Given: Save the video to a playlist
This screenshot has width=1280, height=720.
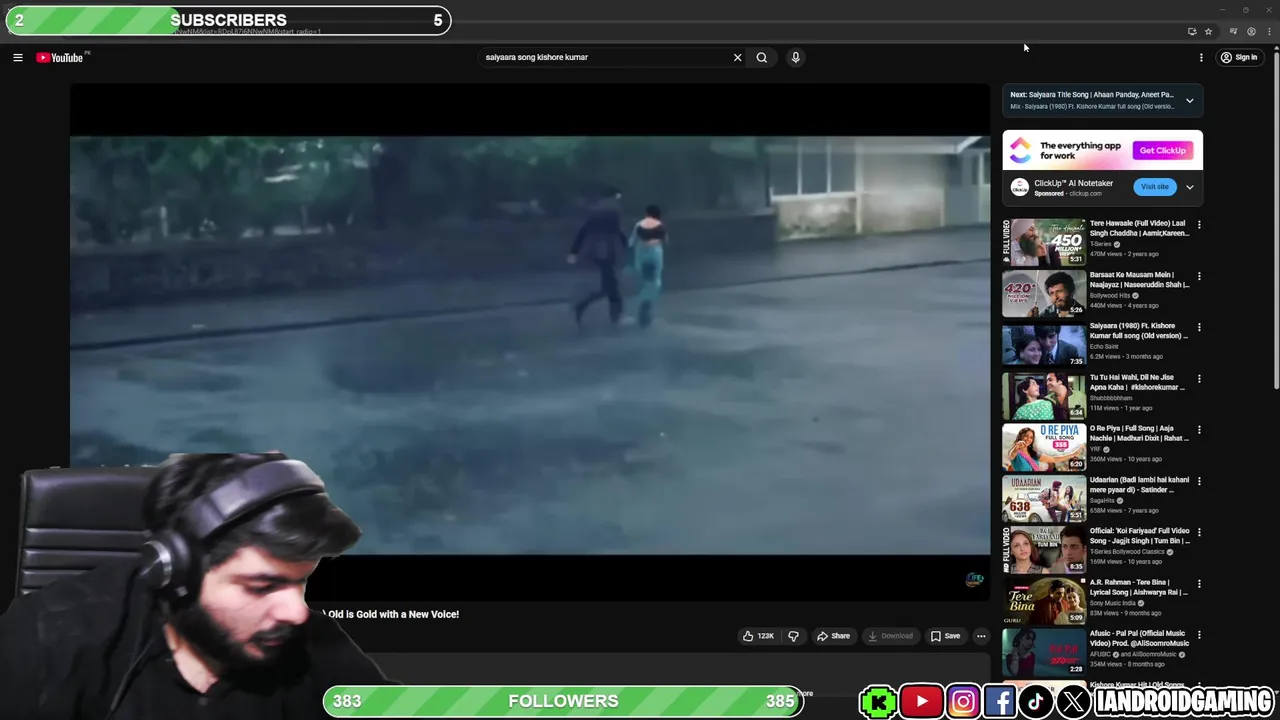Looking at the screenshot, I should tap(945, 636).
